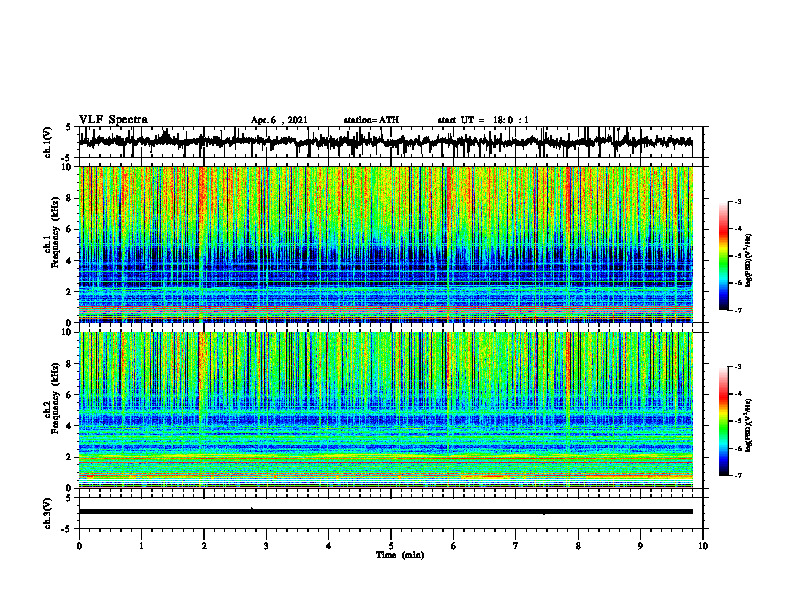Click the "ch.3(V)" axis label
Screen dimensions: 792x612
click(x=47, y=513)
